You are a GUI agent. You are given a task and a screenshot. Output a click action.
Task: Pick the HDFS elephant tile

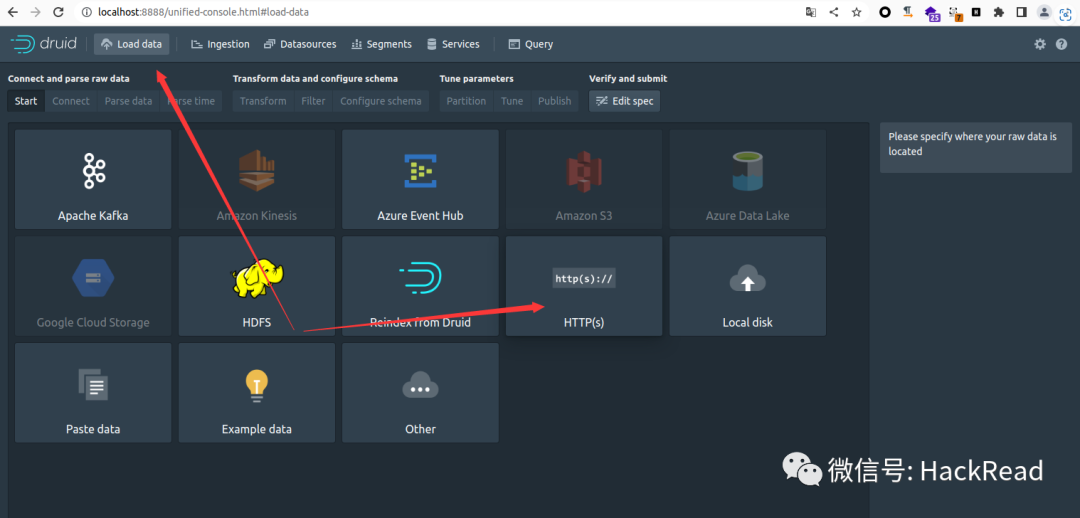pyautogui.click(x=257, y=286)
